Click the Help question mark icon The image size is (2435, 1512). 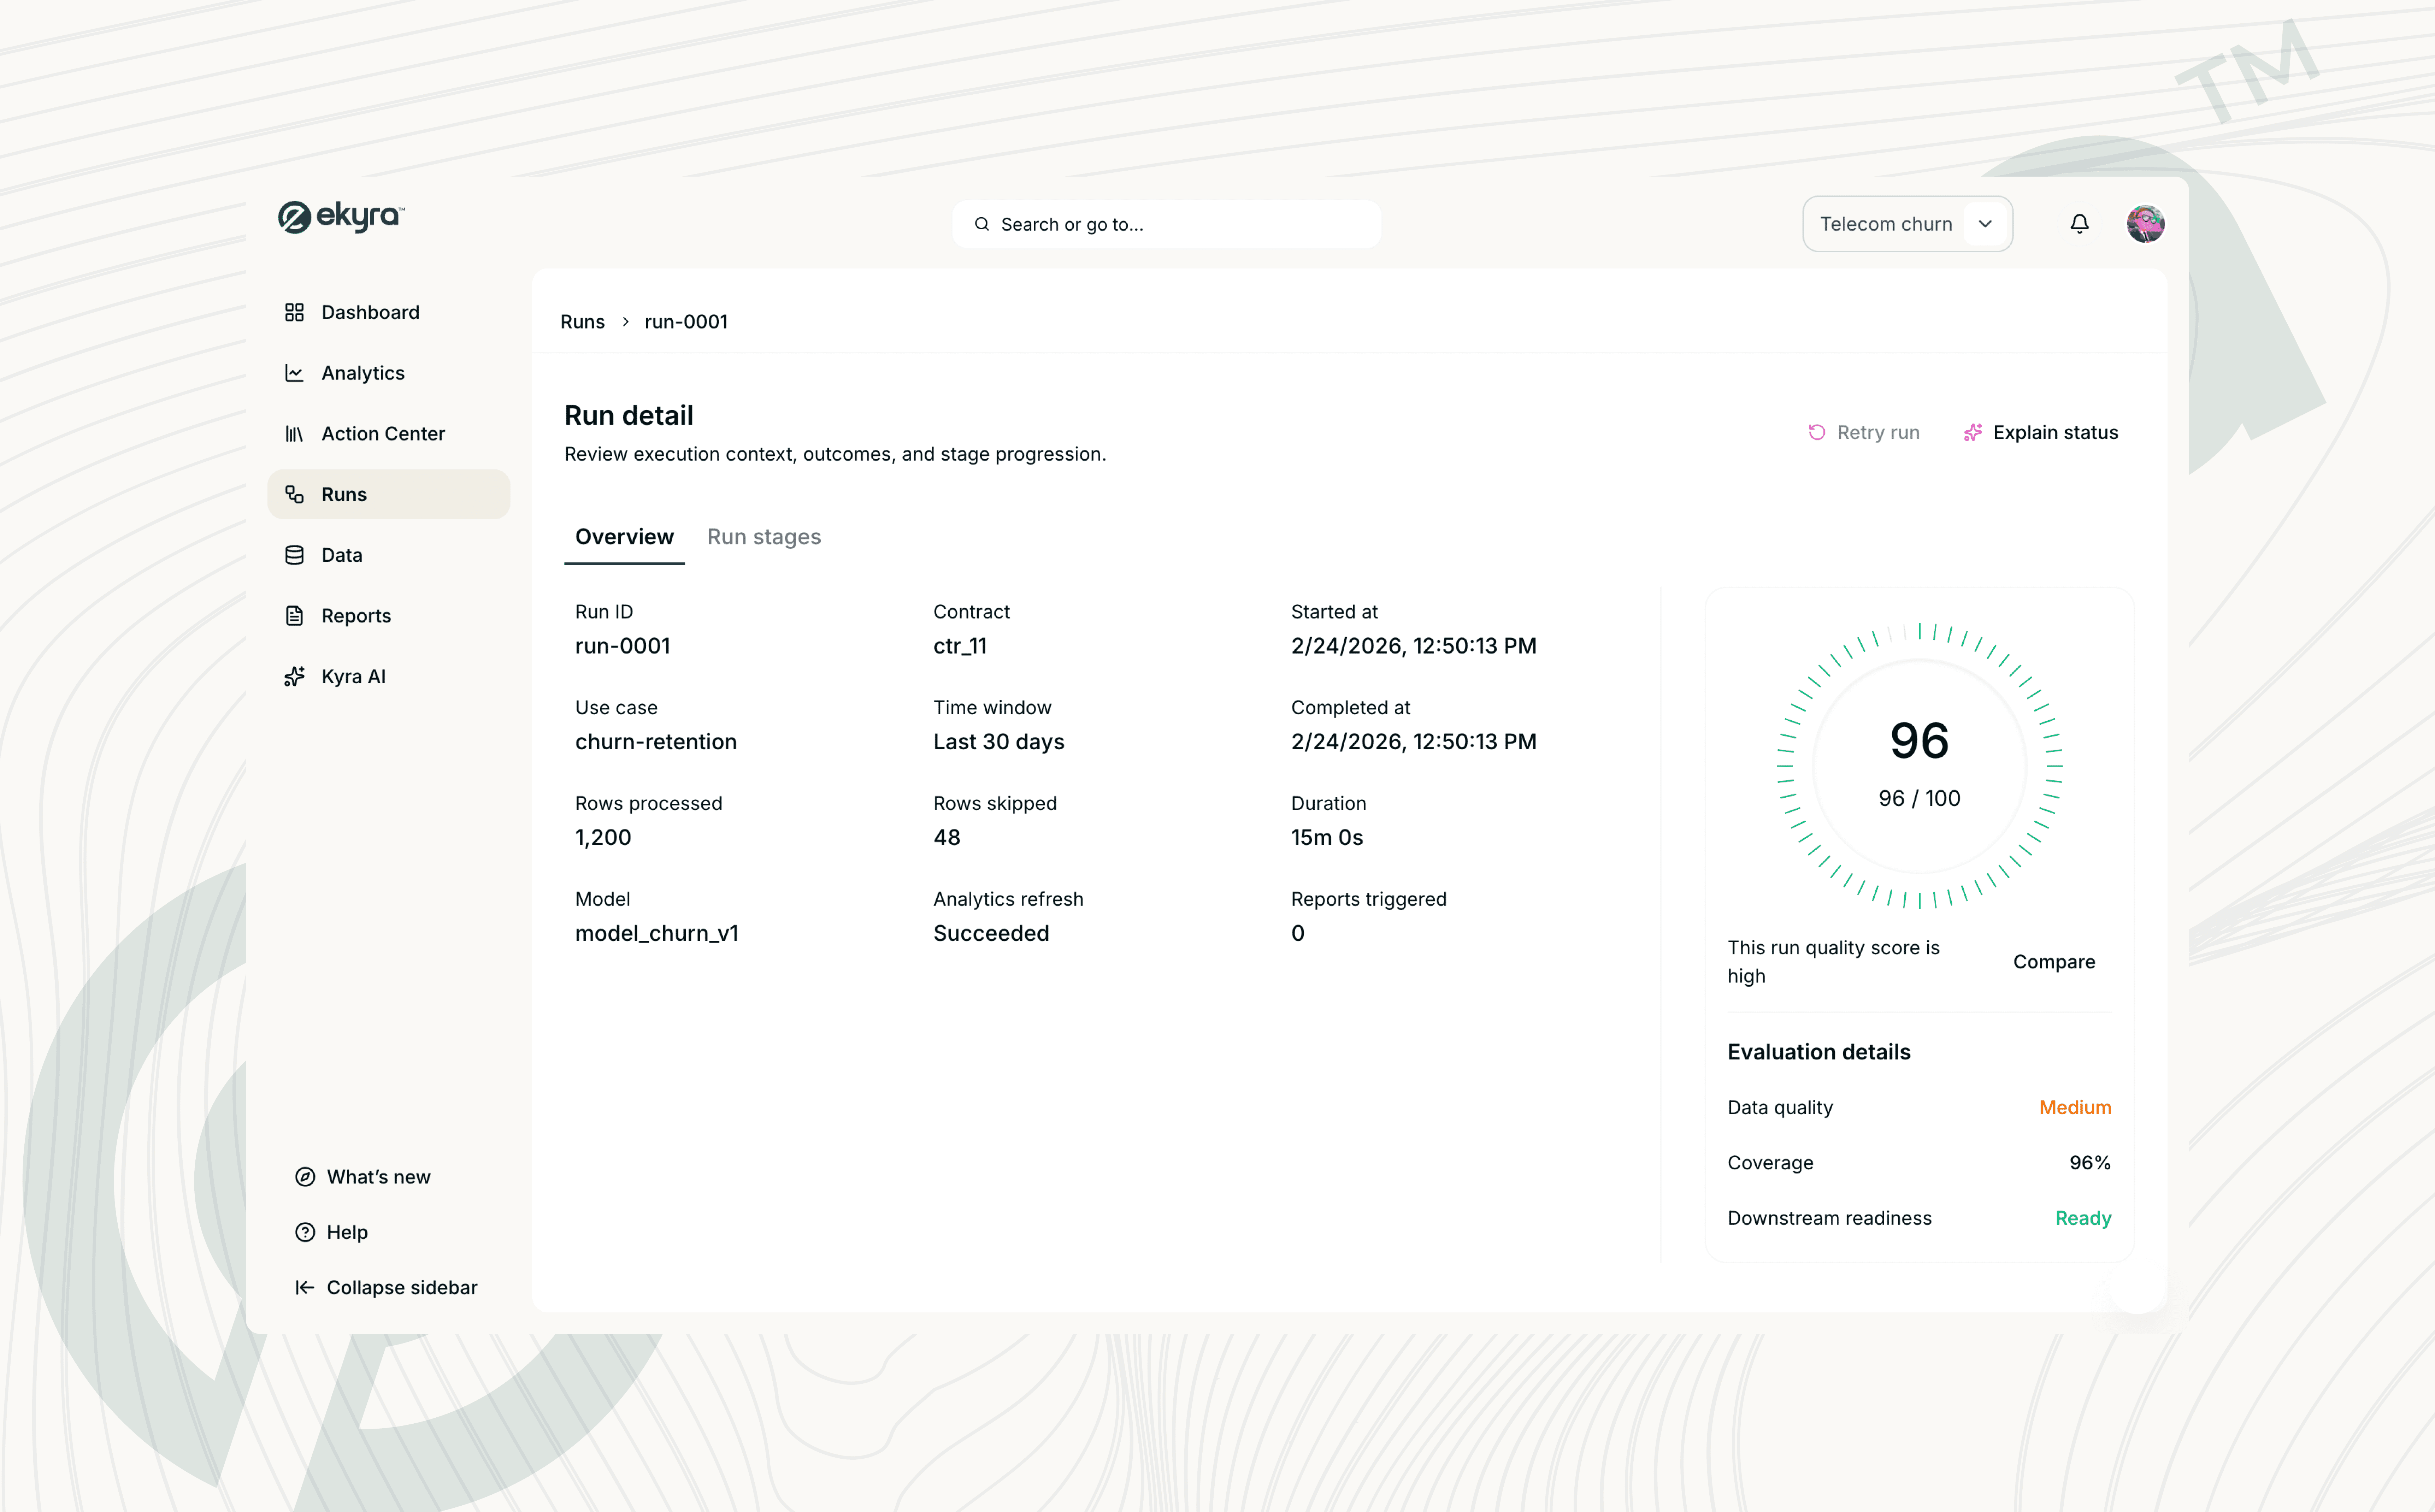coord(305,1232)
